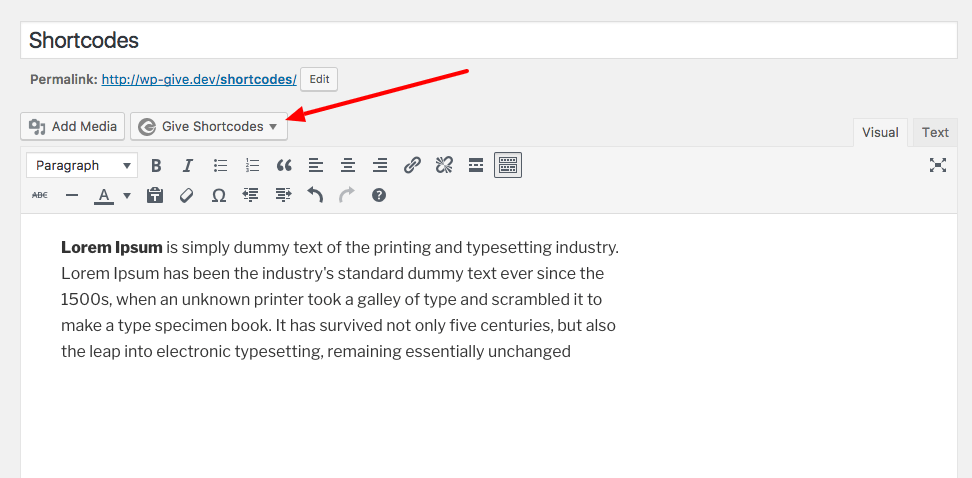Insert a horizontal line
Viewport: 972px width, 478px height.
[72, 195]
